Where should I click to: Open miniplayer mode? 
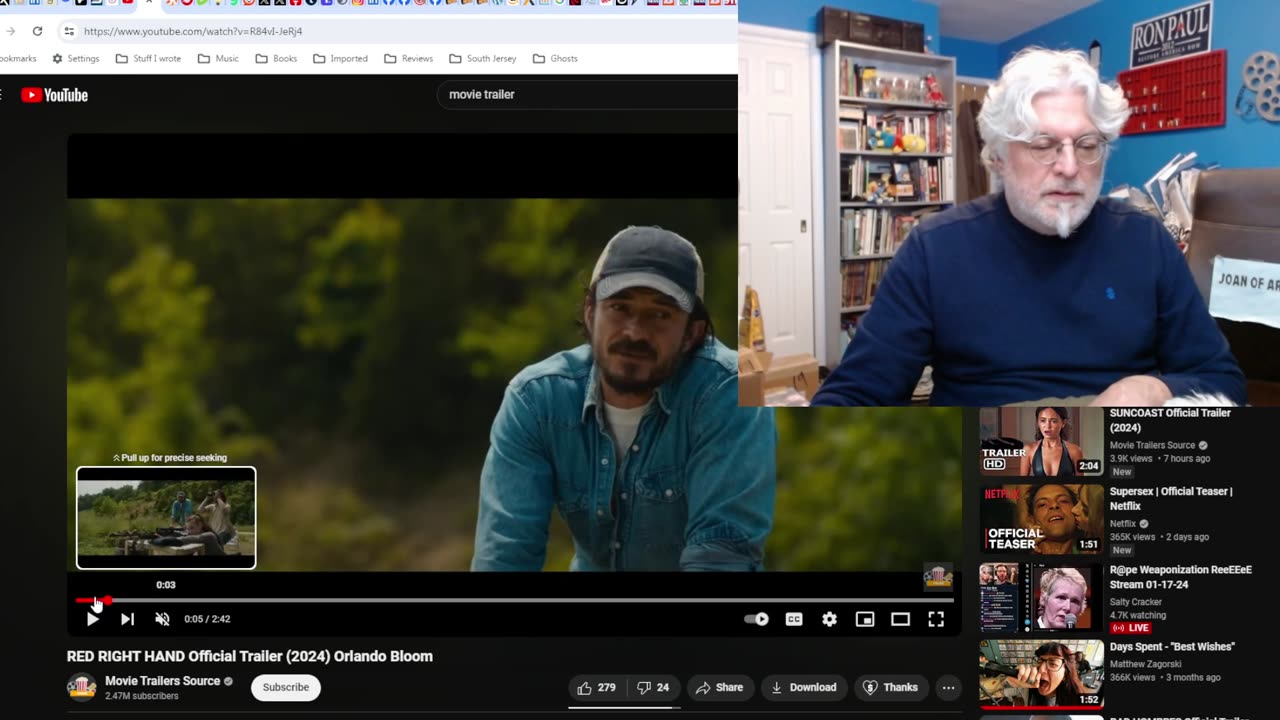tap(865, 619)
